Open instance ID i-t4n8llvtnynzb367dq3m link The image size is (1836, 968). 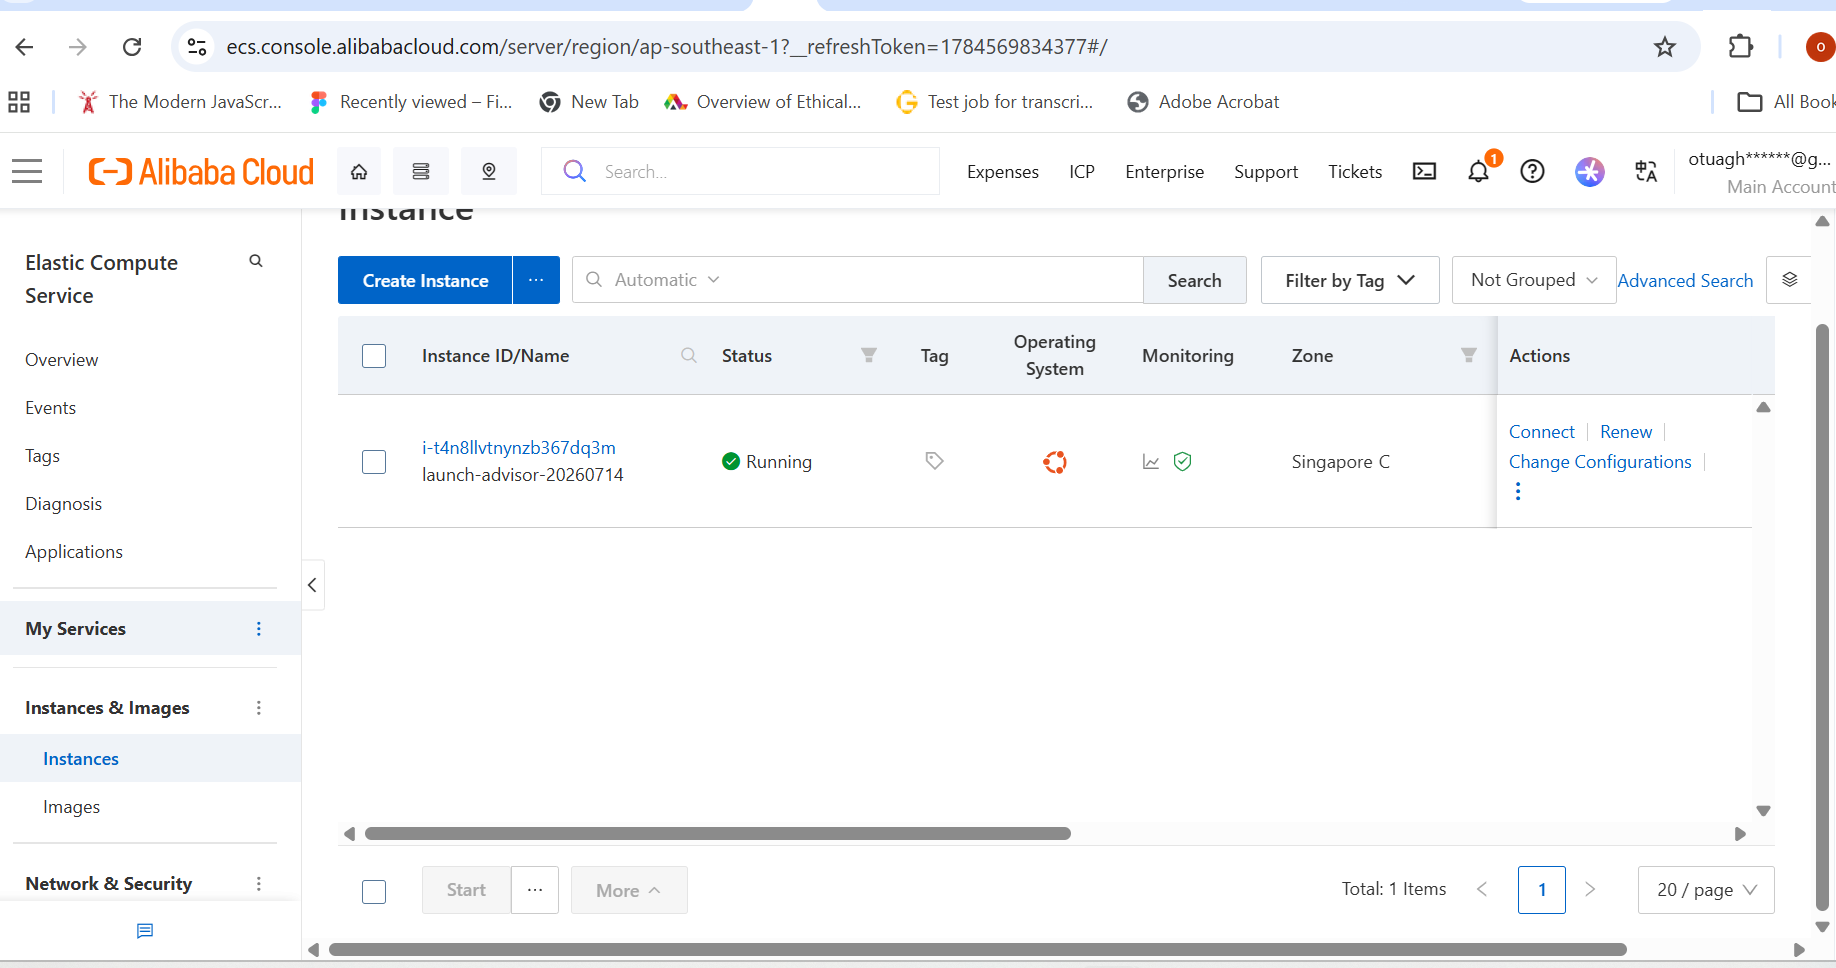519,448
